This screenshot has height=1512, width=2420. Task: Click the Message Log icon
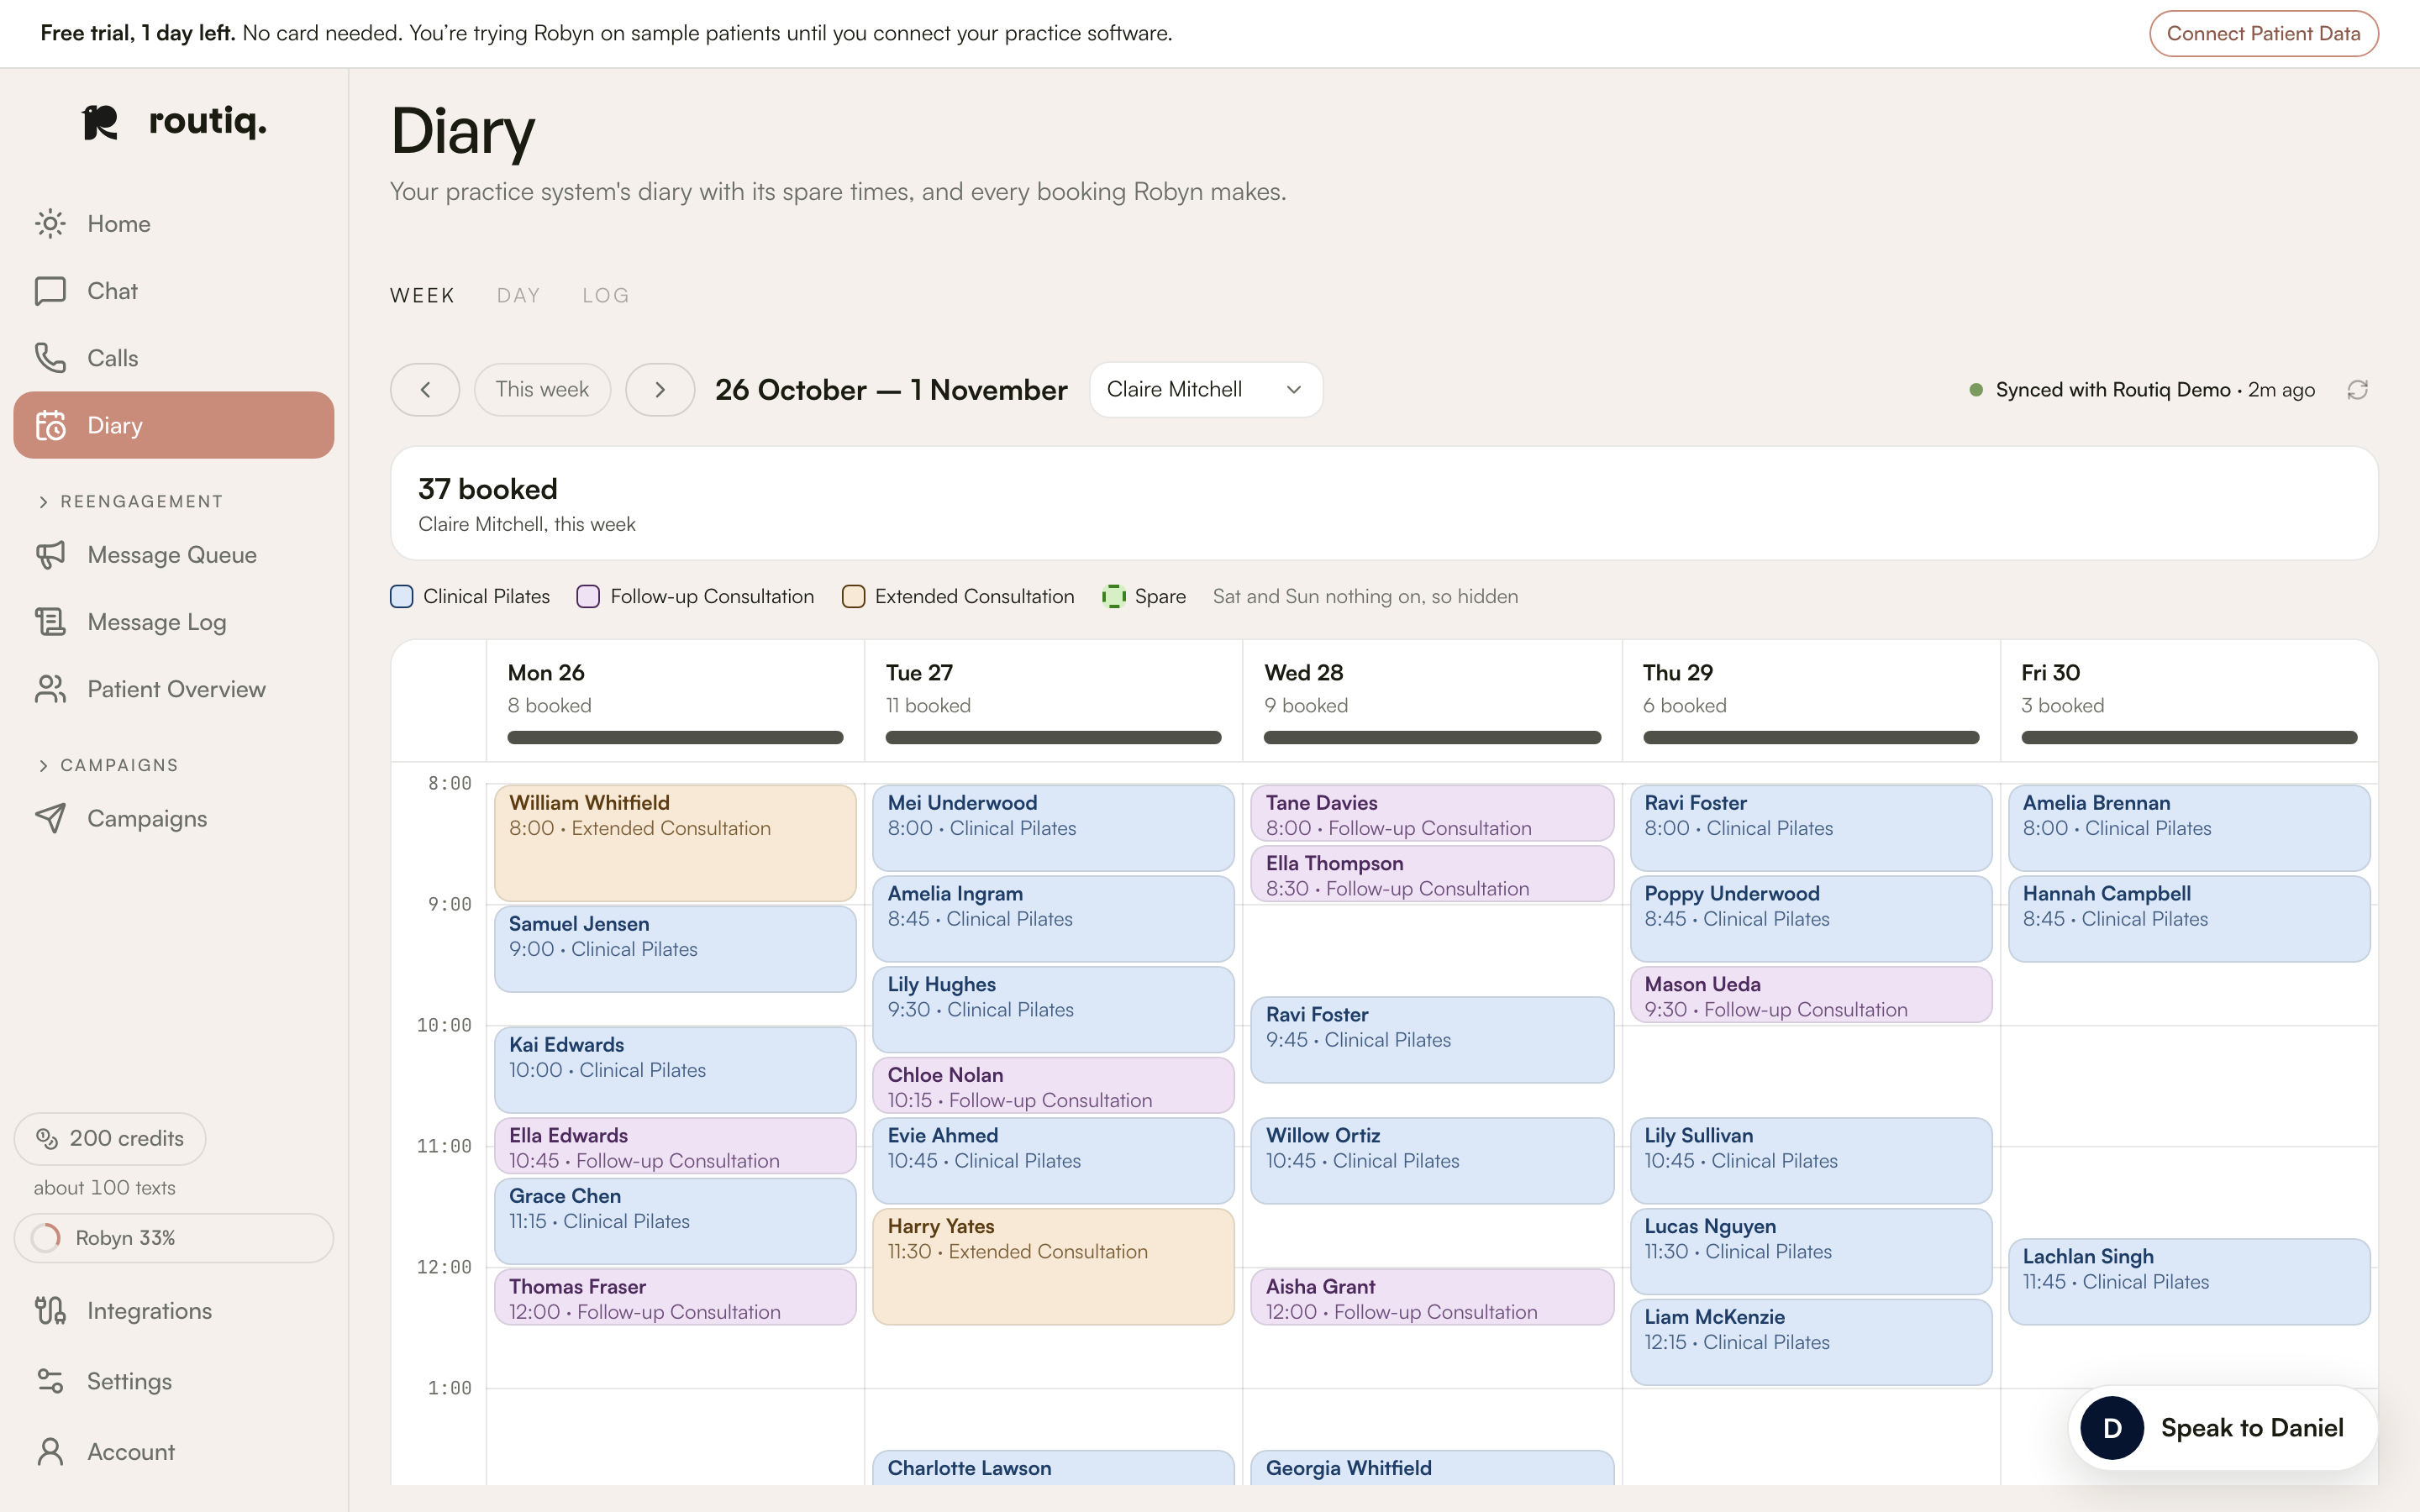pos(50,622)
